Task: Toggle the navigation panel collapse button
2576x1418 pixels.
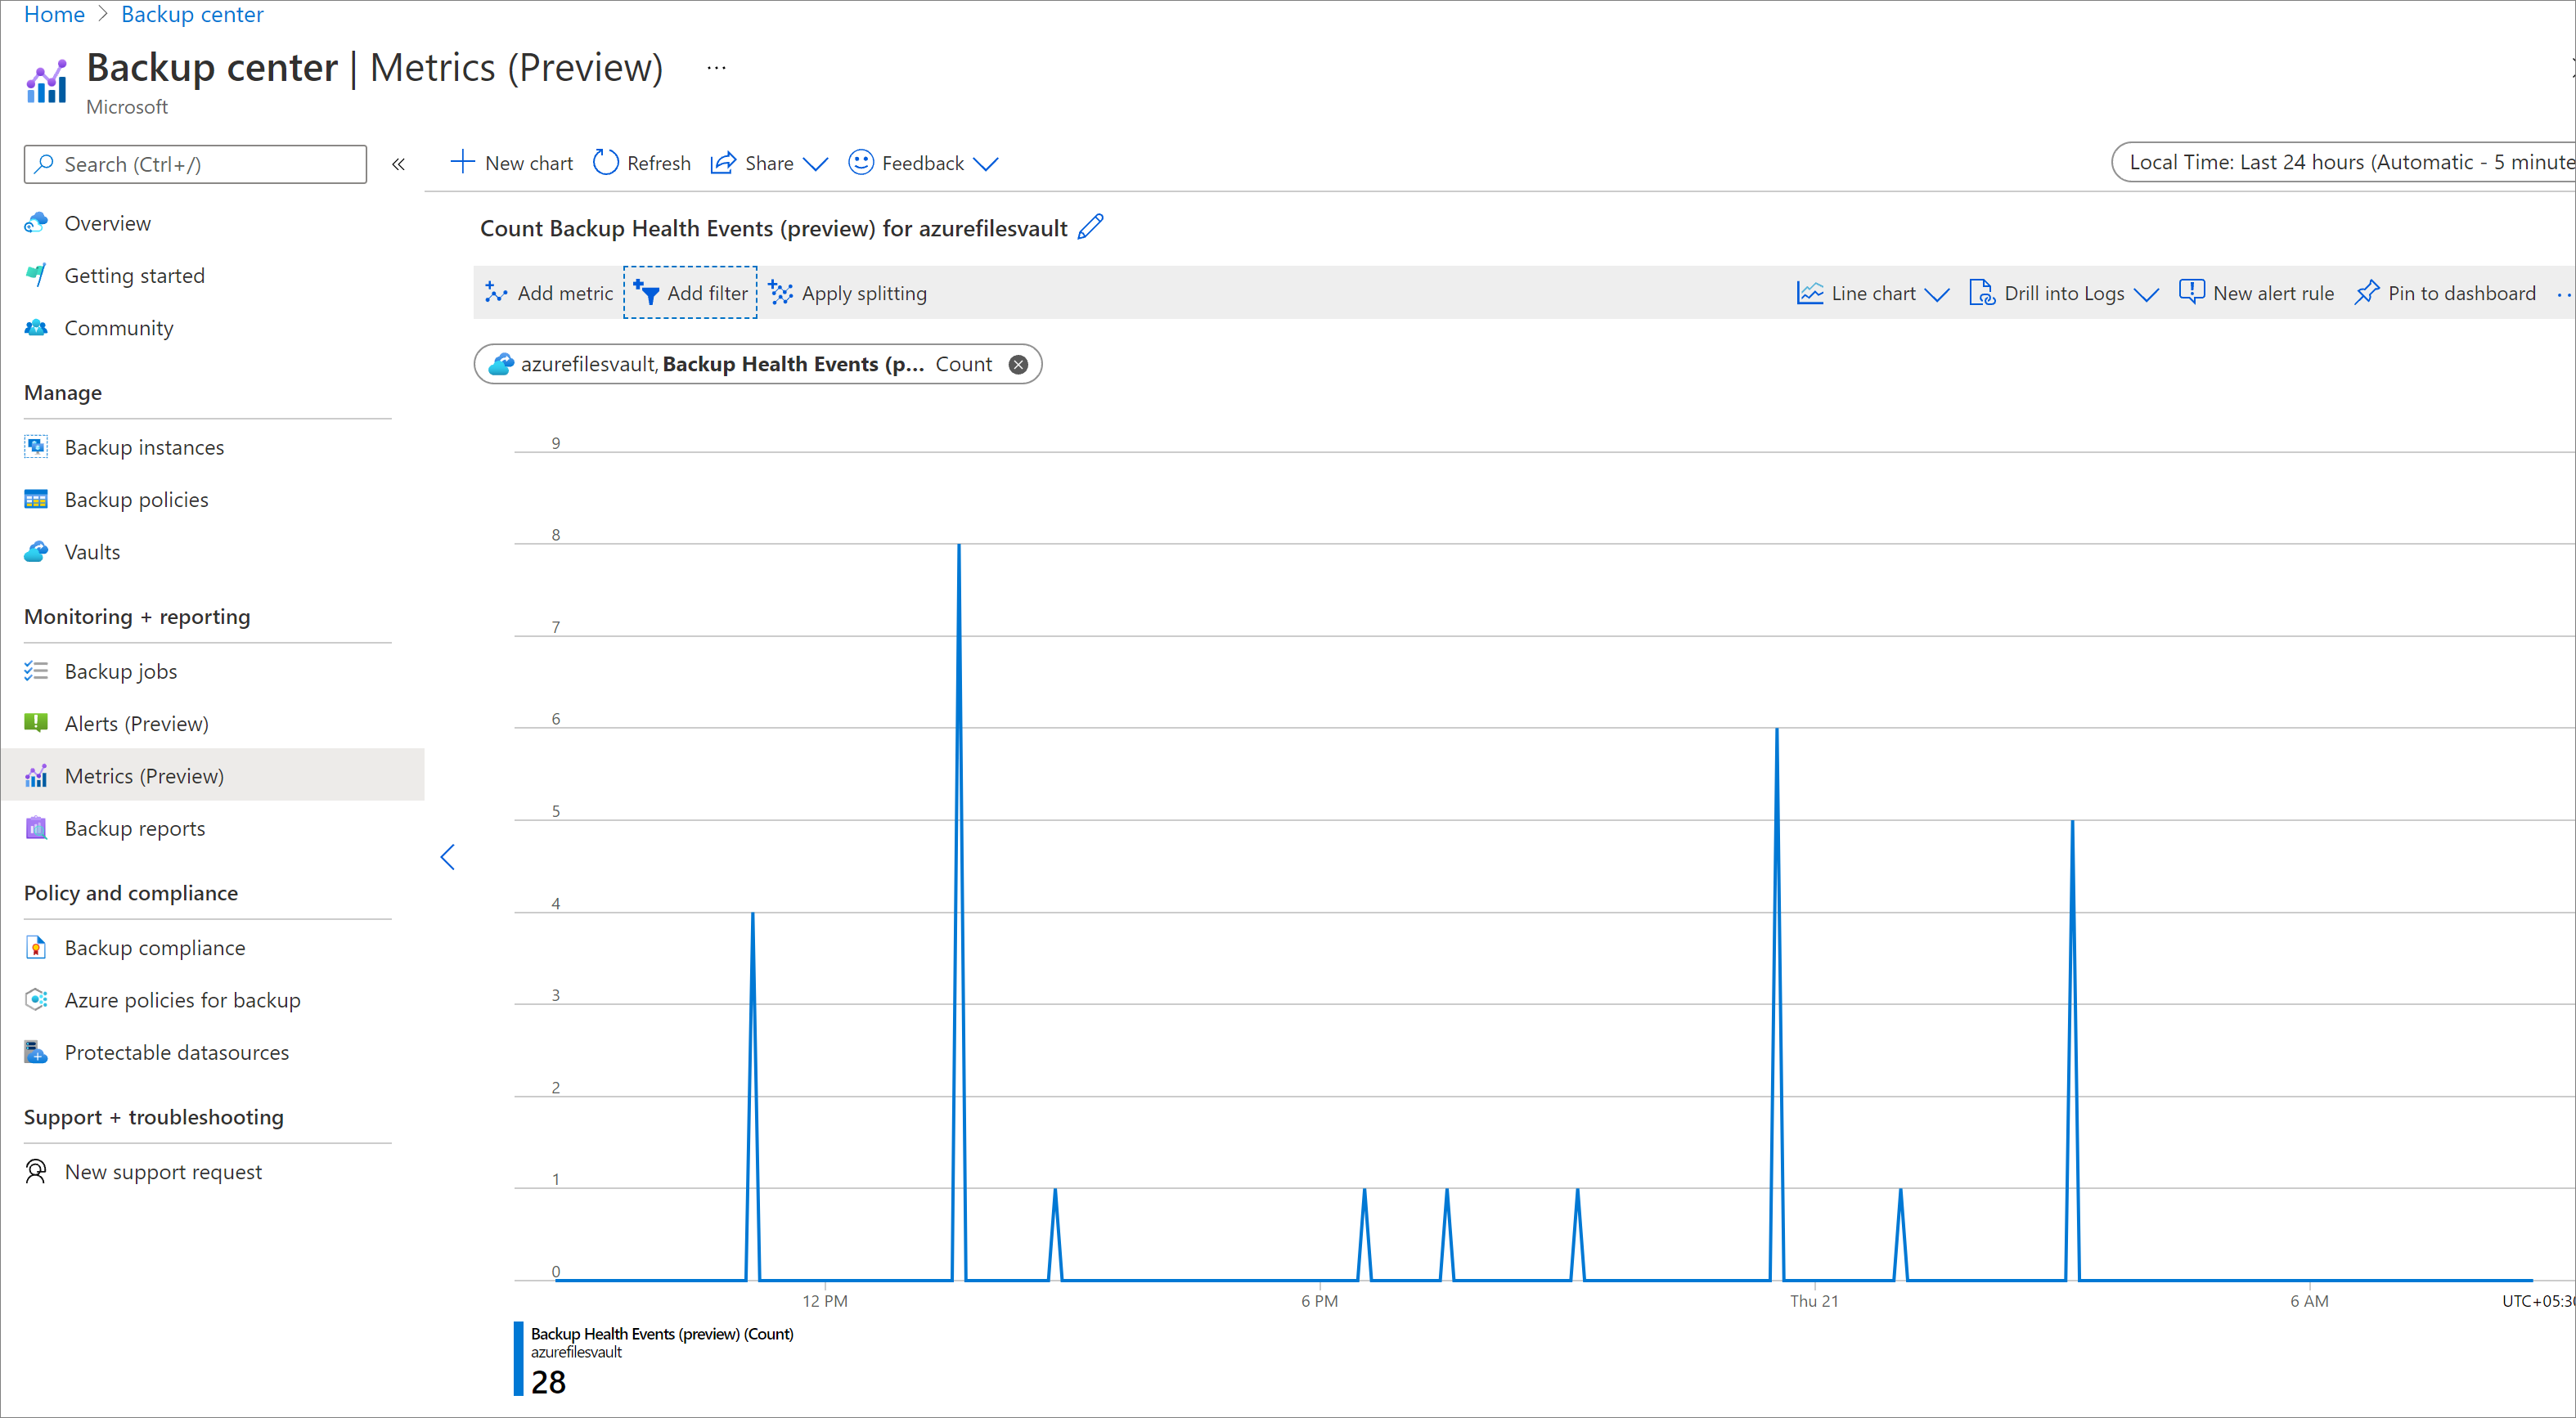Action: click(398, 163)
